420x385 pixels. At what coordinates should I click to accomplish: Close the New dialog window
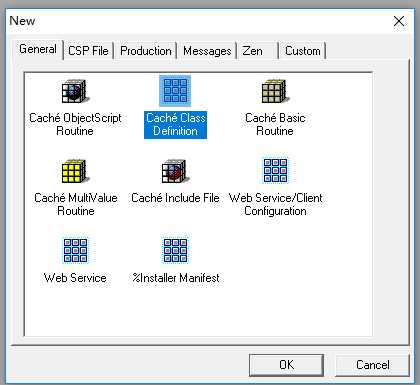(x=399, y=21)
